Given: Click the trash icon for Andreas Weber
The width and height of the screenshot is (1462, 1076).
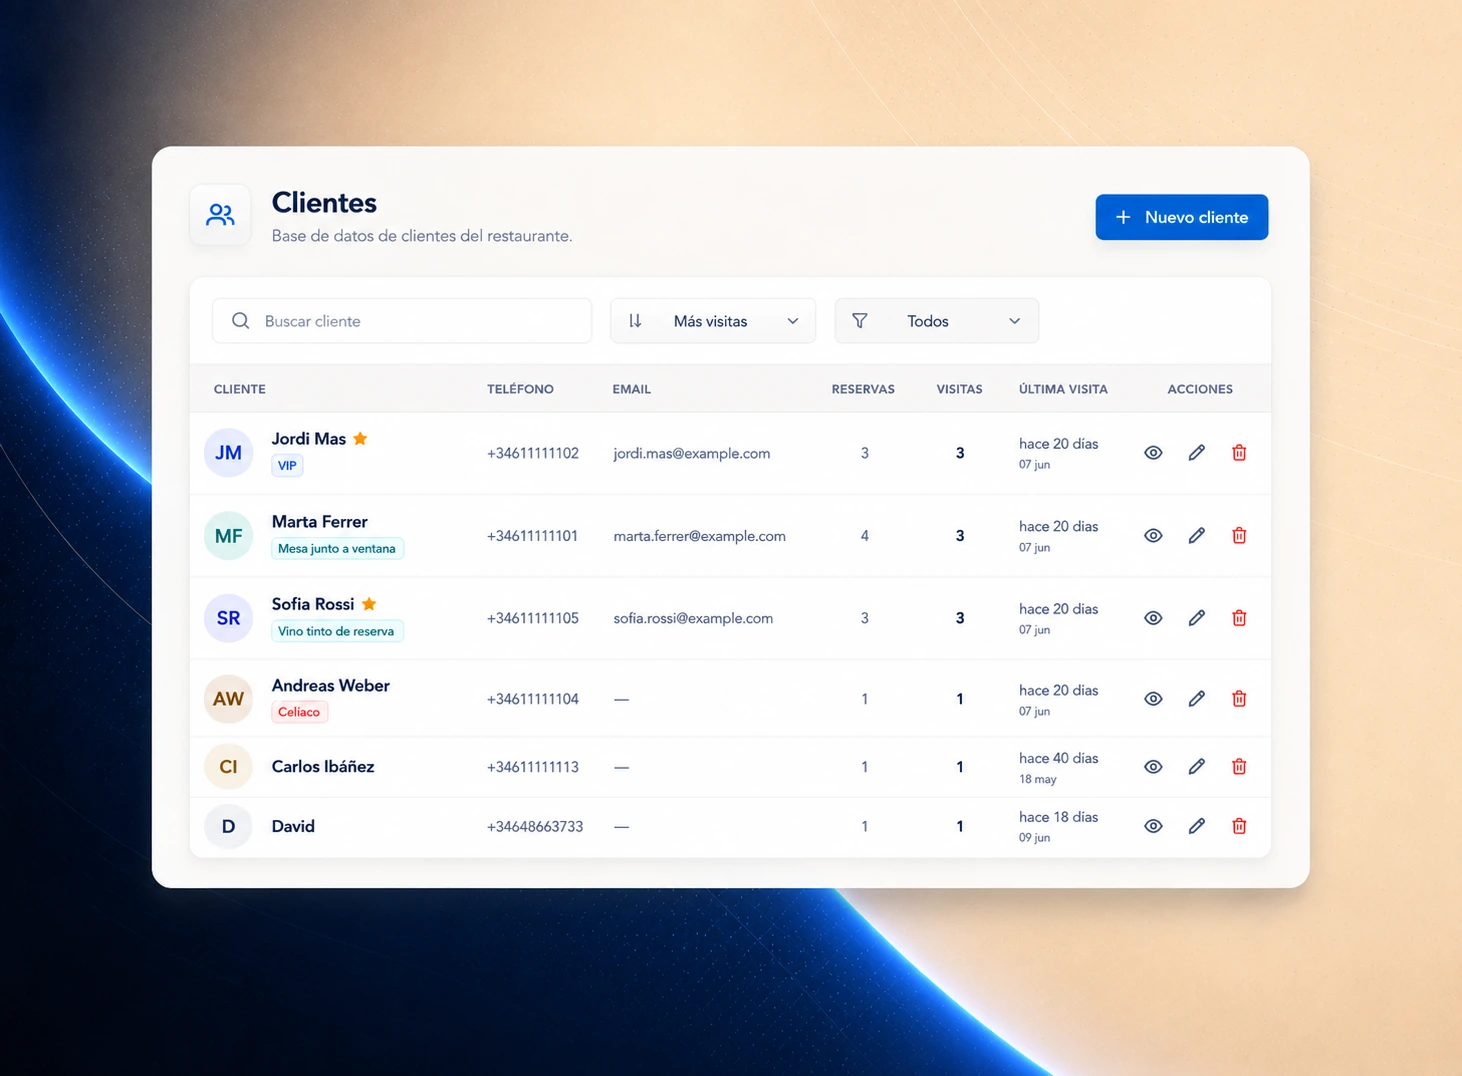Looking at the screenshot, I should pyautogui.click(x=1239, y=699).
